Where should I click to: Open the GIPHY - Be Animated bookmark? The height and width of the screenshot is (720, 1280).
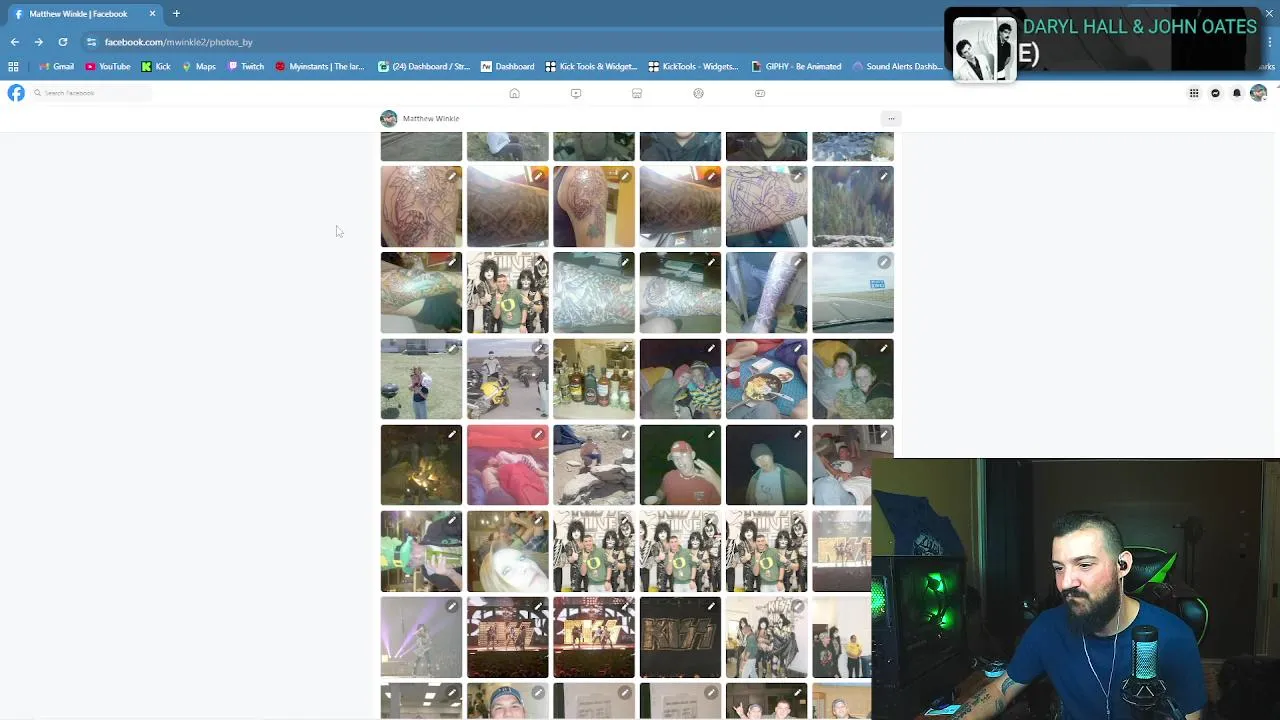point(796,66)
